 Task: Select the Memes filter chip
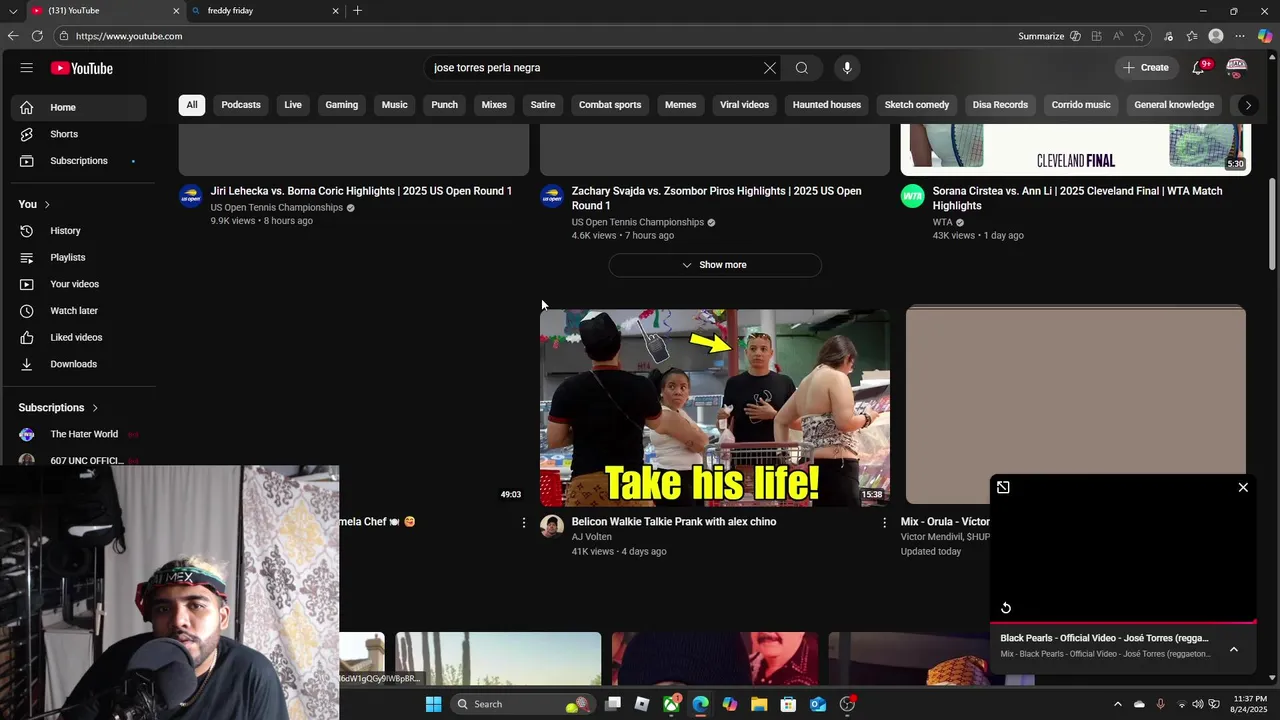680,105
